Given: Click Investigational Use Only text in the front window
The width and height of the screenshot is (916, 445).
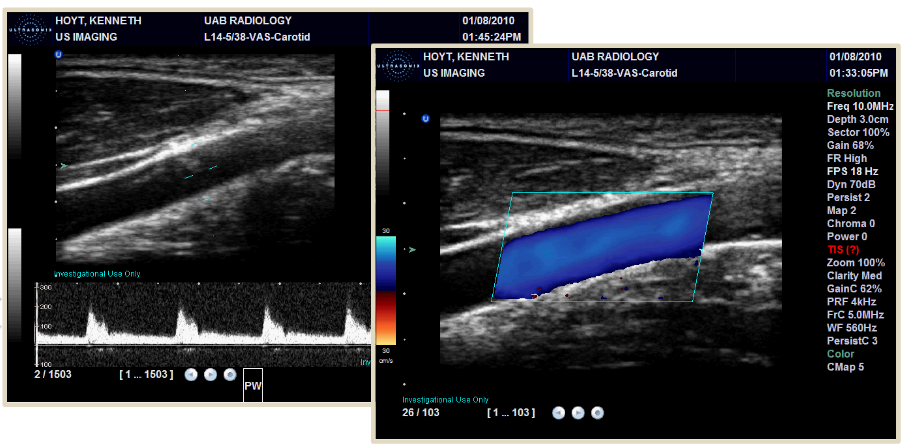Looking at the screenshot, I should tap(446, 400).
